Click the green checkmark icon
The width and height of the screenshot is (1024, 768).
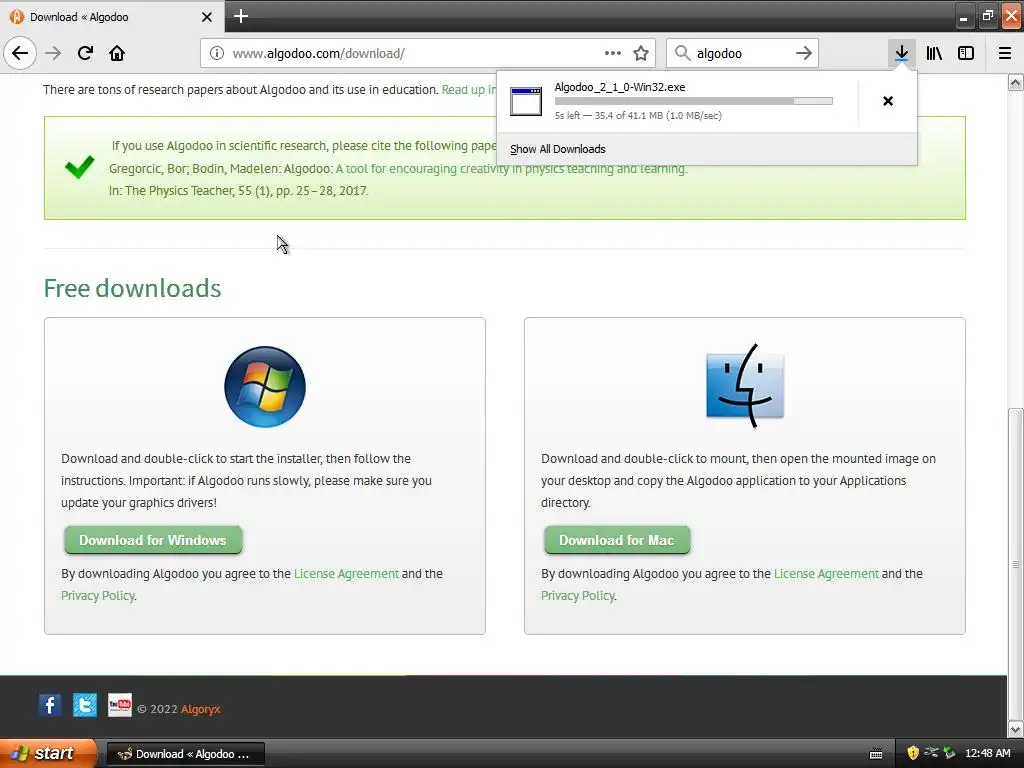tap(80, 167)
